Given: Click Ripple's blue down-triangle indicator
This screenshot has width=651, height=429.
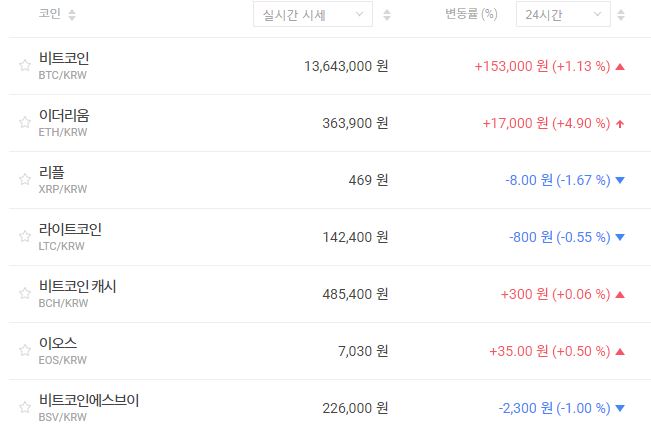Looking at the screenshot, I should tap(620, 181).
